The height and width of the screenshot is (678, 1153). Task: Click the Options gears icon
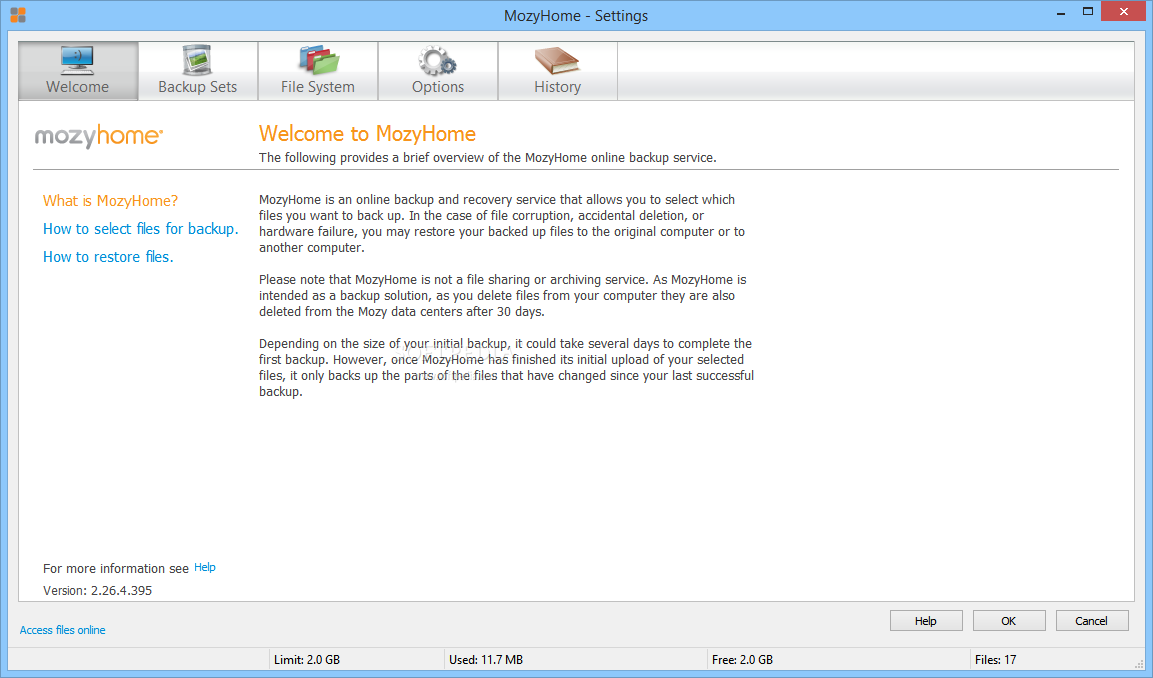[437, 60]
